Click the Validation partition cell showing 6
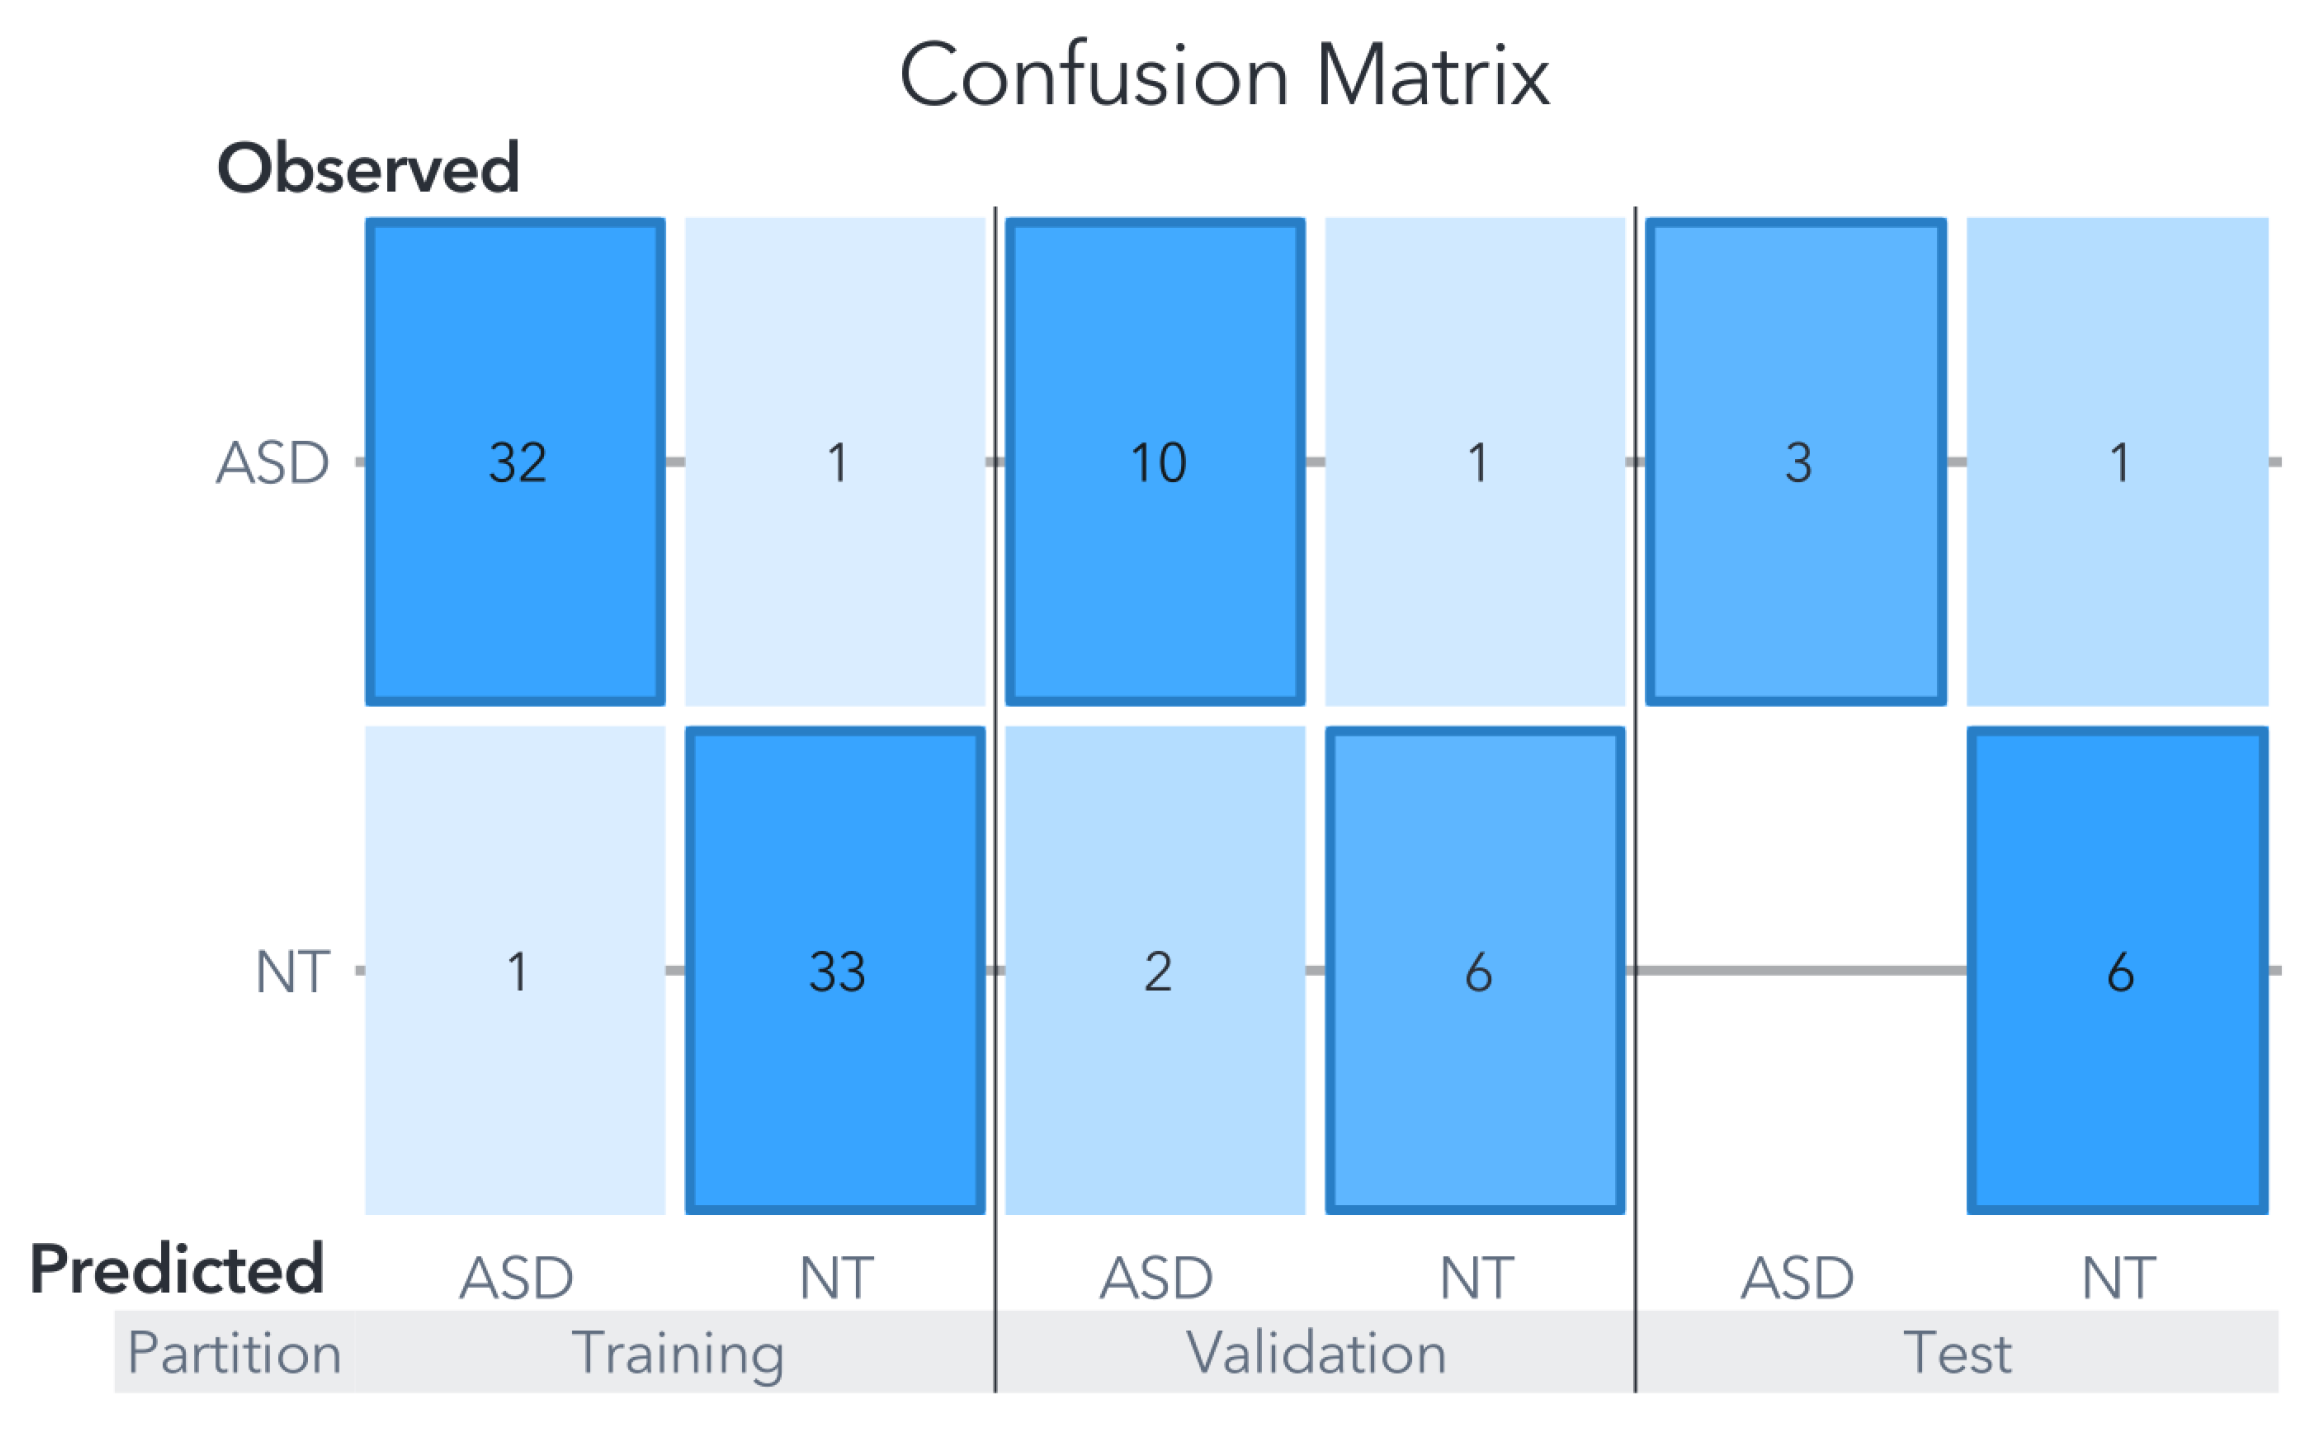The image size is (2307, 1437). 1475,970
